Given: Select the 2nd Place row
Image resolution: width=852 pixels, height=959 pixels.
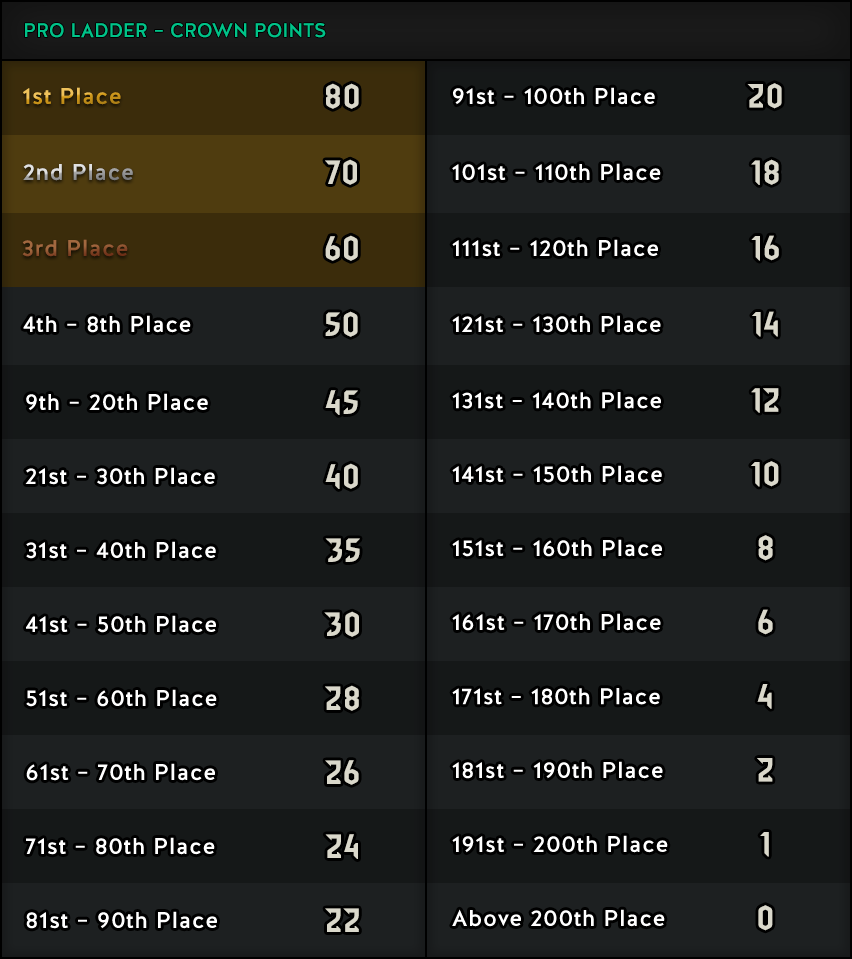Looking at the screenshot, I should click(213, 174).
